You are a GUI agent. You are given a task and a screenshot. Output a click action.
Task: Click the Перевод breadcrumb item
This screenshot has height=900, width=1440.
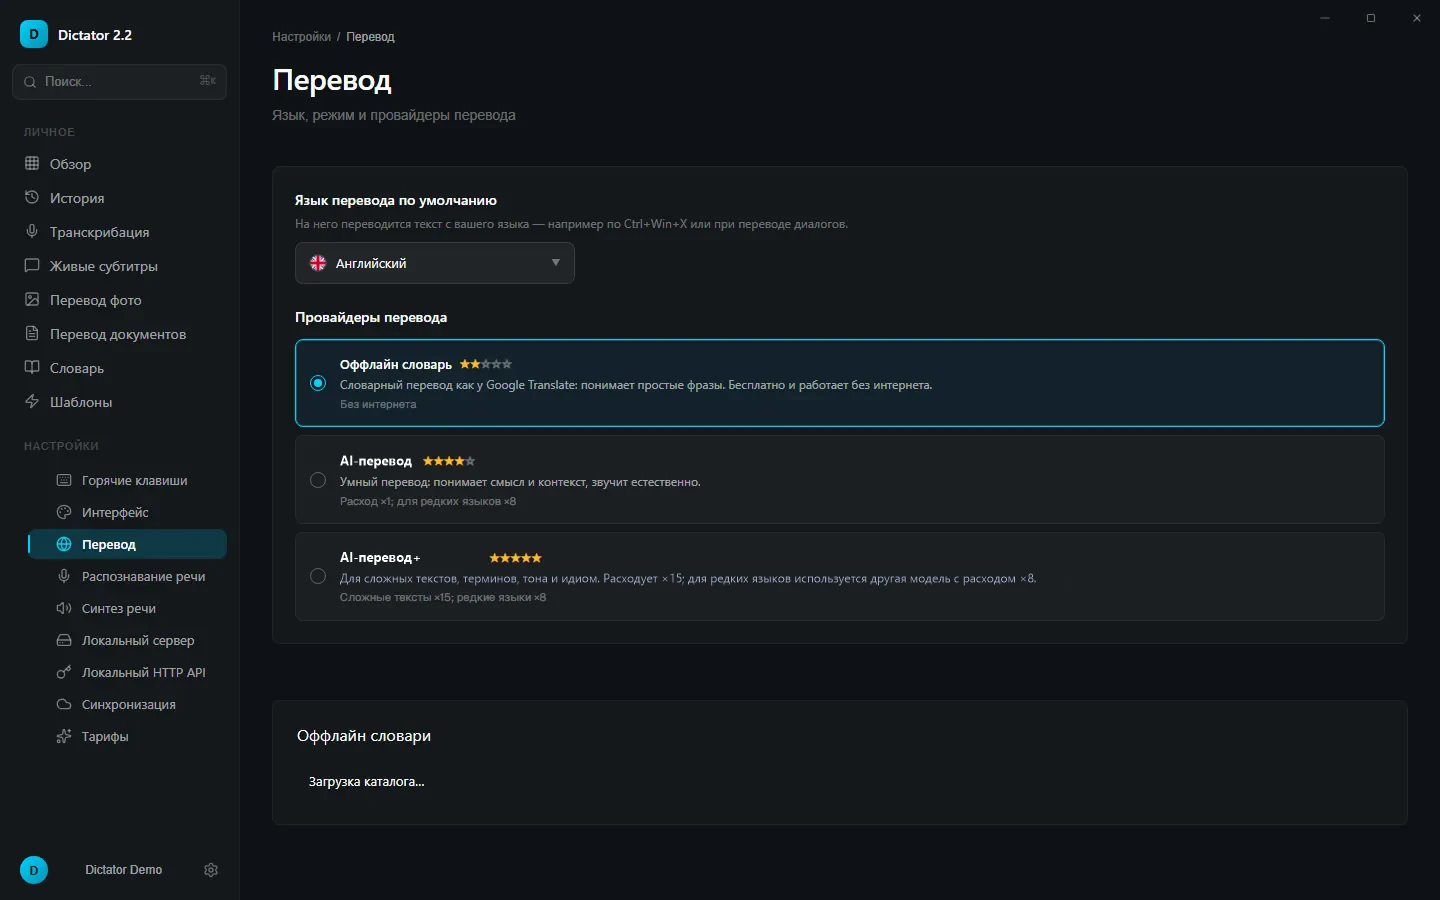(370, 37)
